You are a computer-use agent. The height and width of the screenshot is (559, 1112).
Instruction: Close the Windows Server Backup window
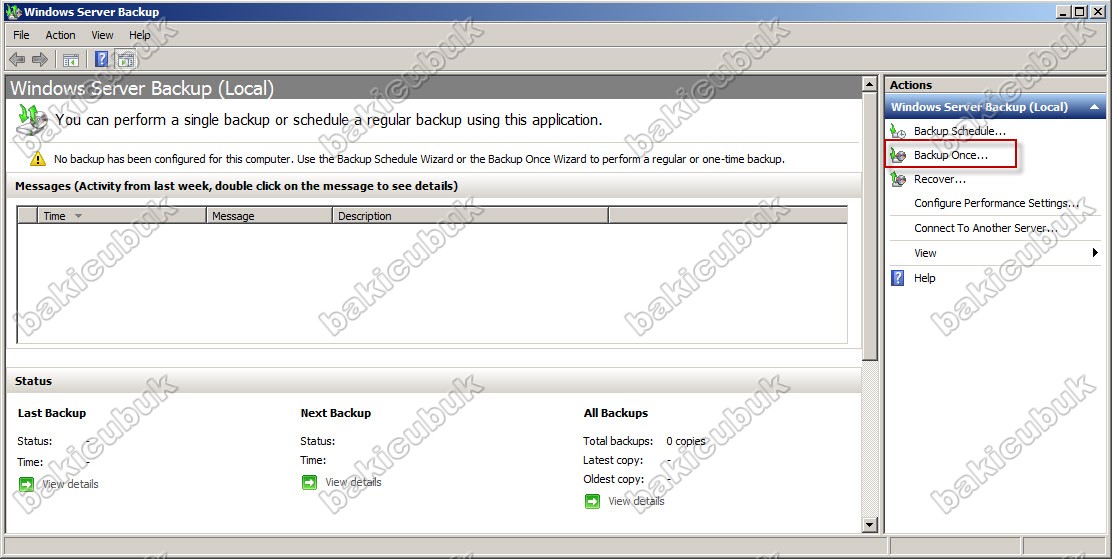coord(1097,11)
